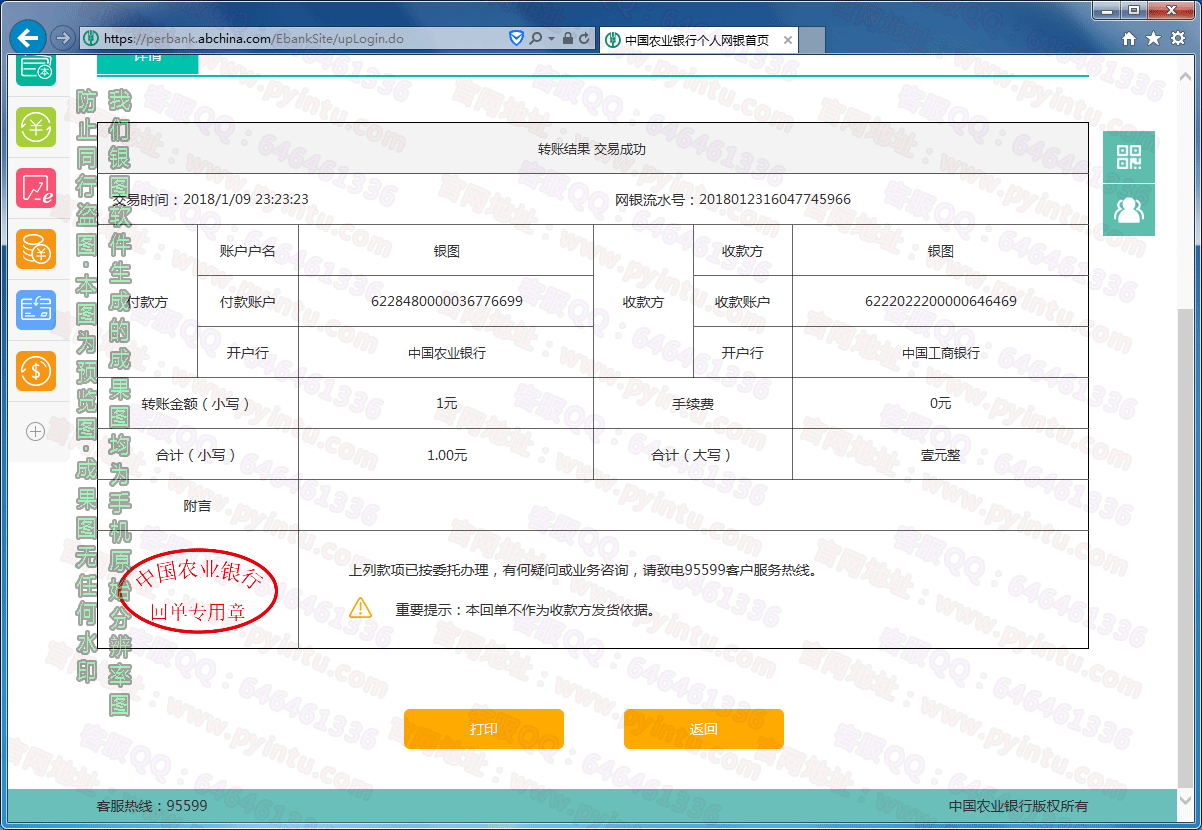Click the yellow warning triangle icon
Image resolution: width=1202 pixels, height=830 pixels.
click(x=360, y=608)
